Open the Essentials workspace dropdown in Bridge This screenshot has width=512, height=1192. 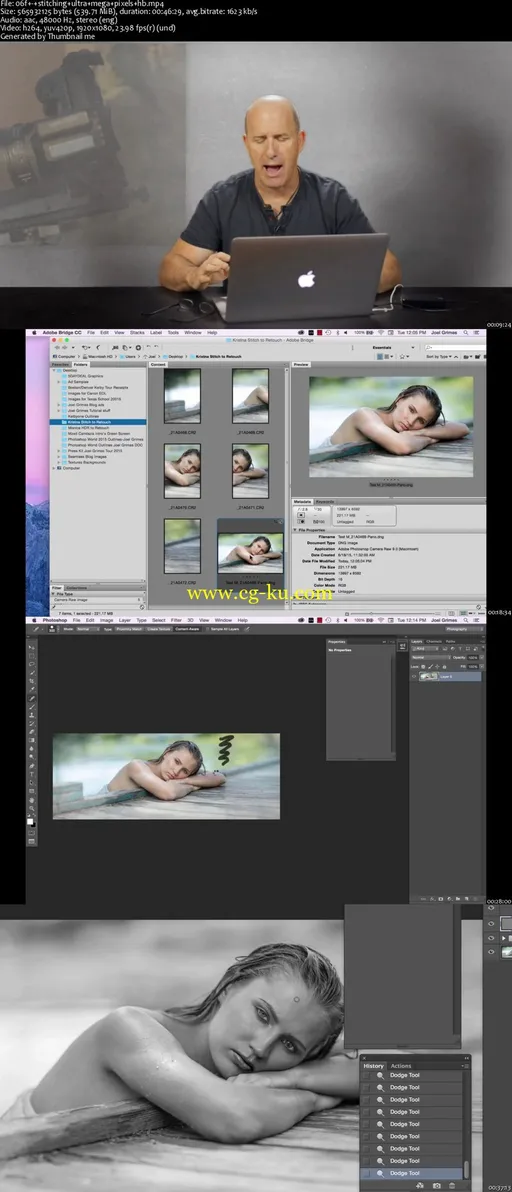(x=394, y=347)
